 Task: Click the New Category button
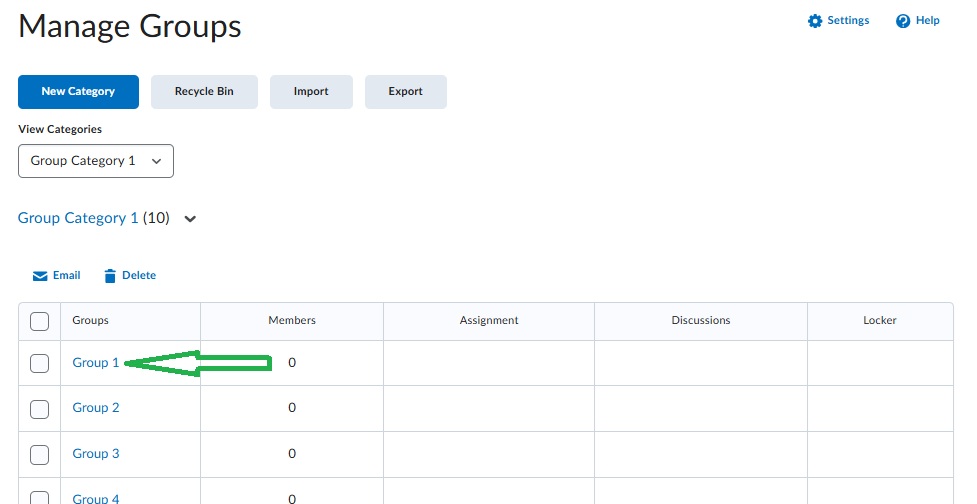click(79, 92)
